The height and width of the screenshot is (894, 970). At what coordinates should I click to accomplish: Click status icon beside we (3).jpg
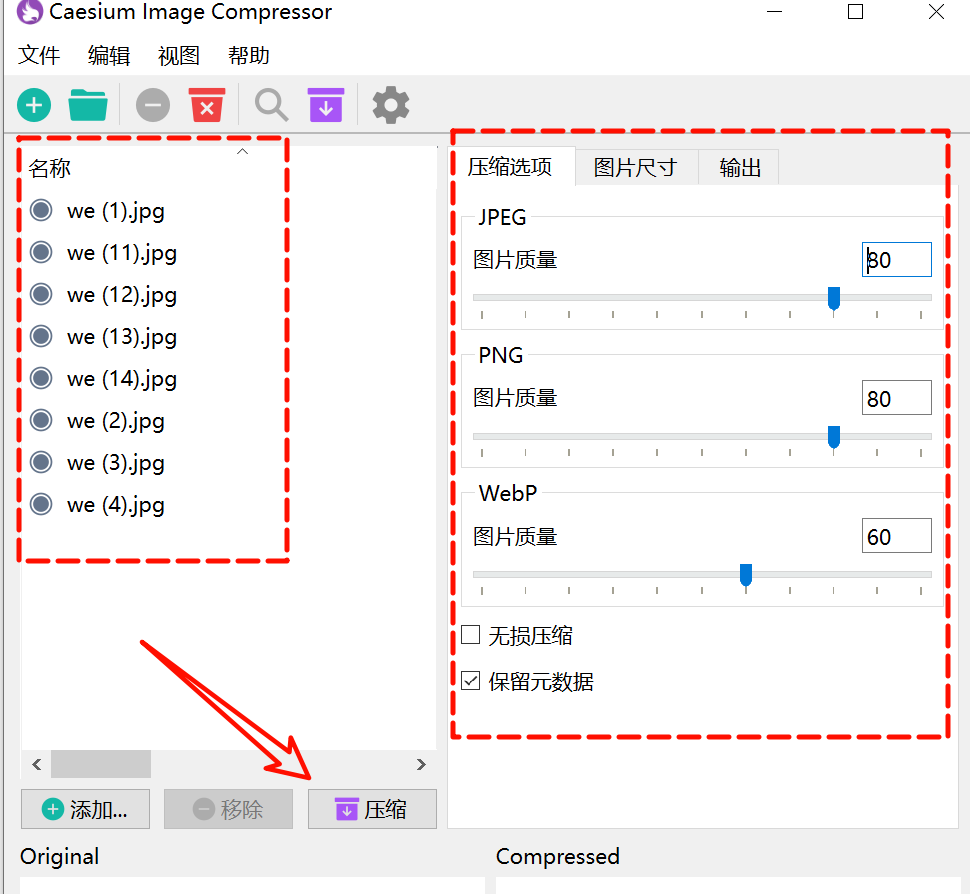41,462
